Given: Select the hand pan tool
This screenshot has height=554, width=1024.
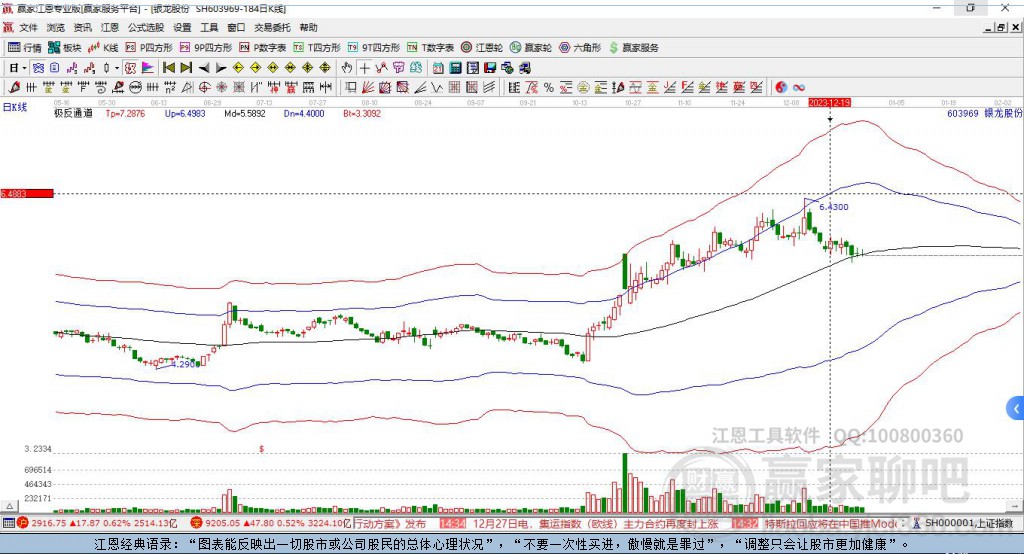Looking at the screenshot, I should click(347, 68).
